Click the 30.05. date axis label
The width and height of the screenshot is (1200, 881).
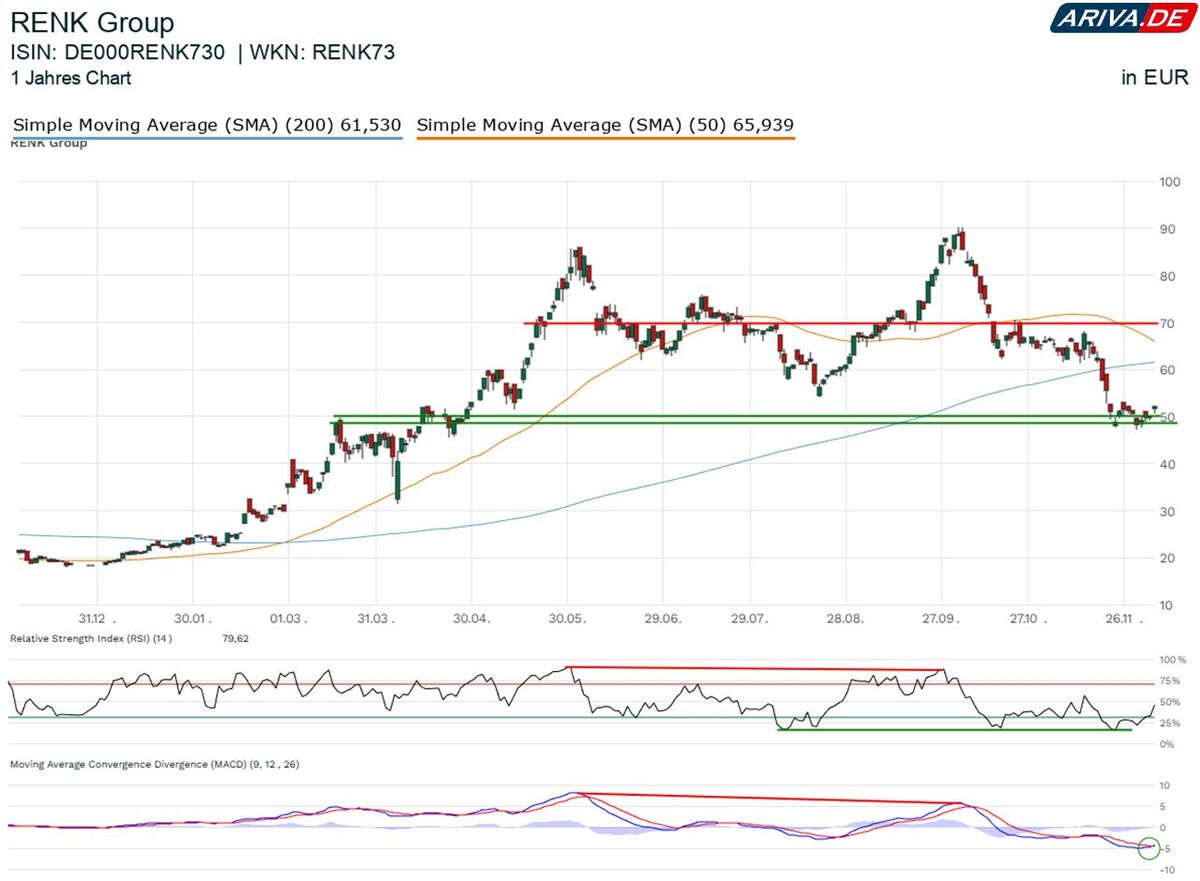click(568, 619)
